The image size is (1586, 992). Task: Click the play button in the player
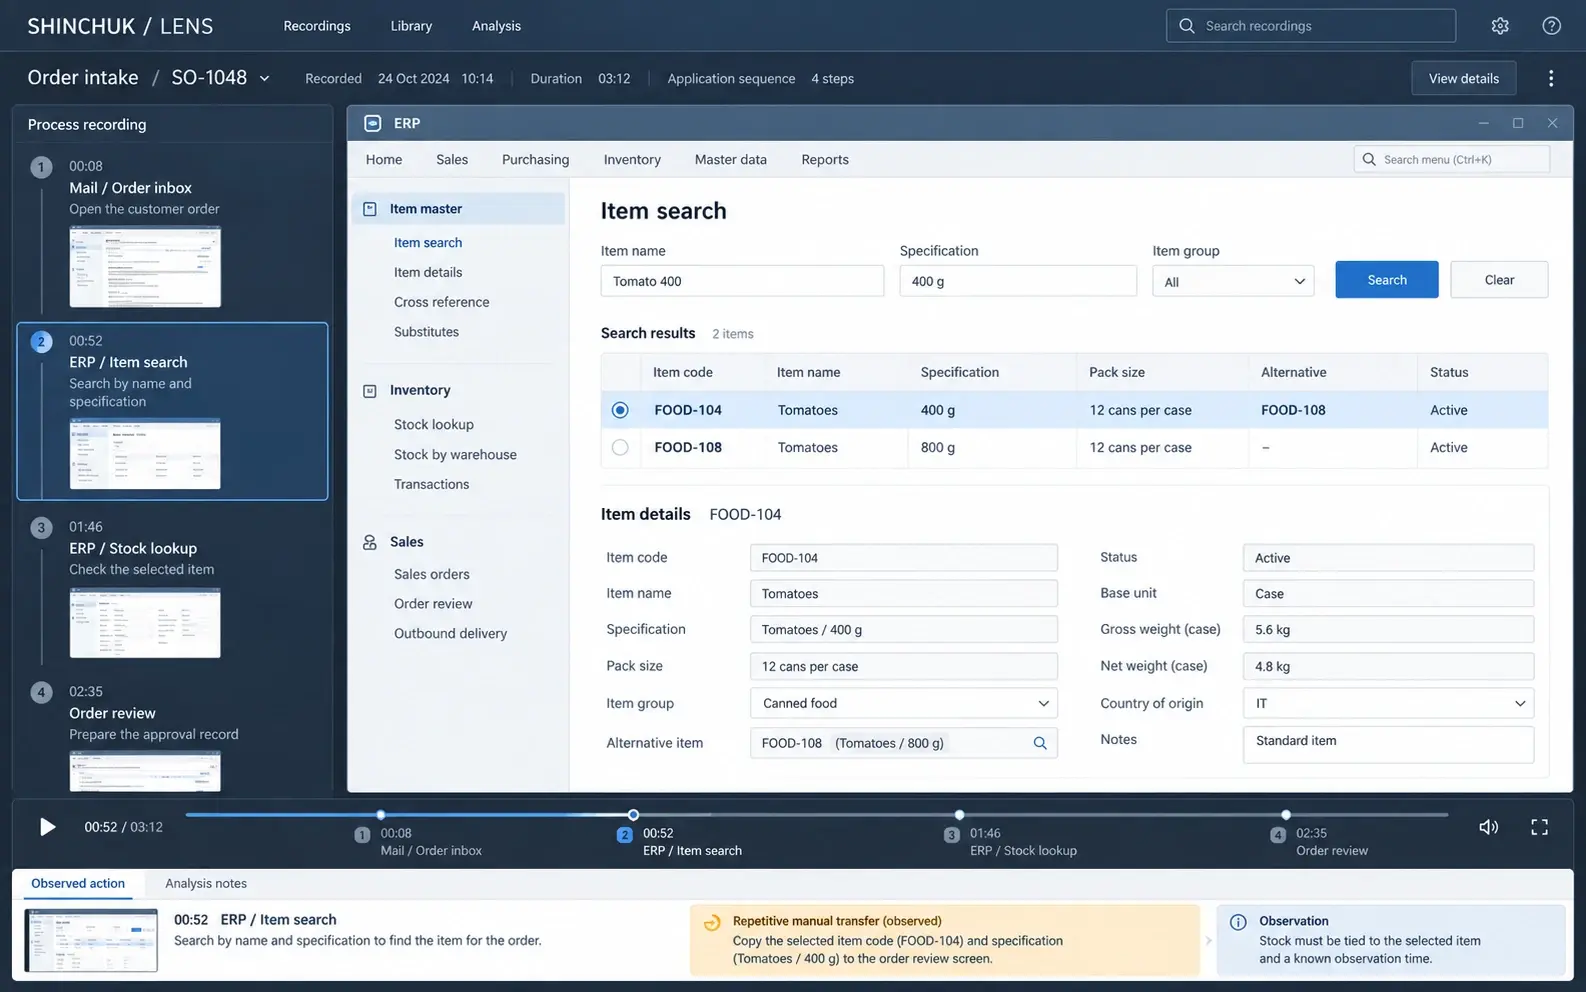47,827
